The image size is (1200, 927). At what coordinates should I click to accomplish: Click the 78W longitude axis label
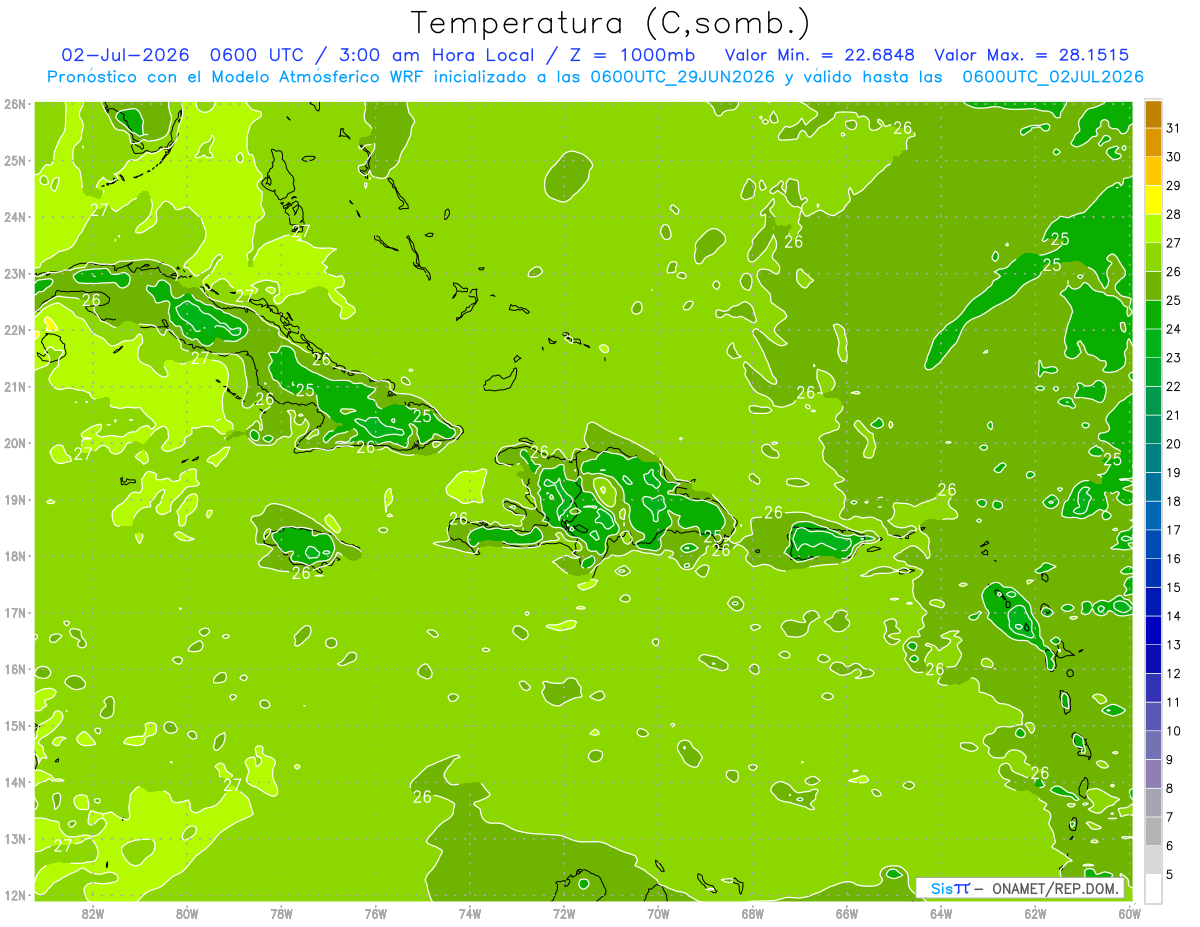282,913
